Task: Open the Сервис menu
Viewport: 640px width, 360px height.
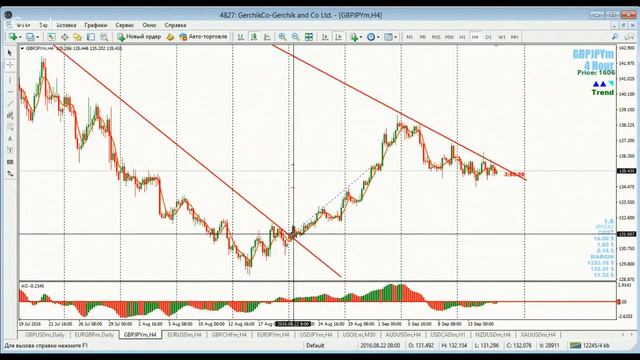Action: [124, 25]
